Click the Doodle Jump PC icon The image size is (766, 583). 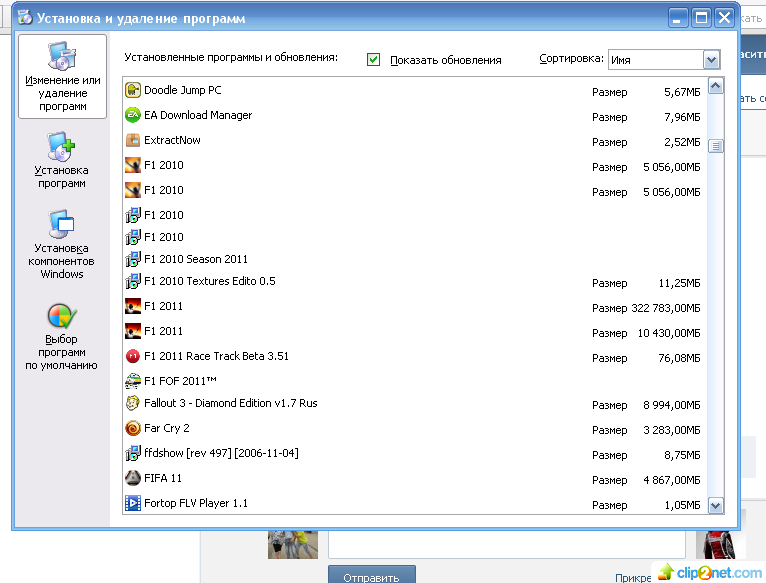click(132, 90)
